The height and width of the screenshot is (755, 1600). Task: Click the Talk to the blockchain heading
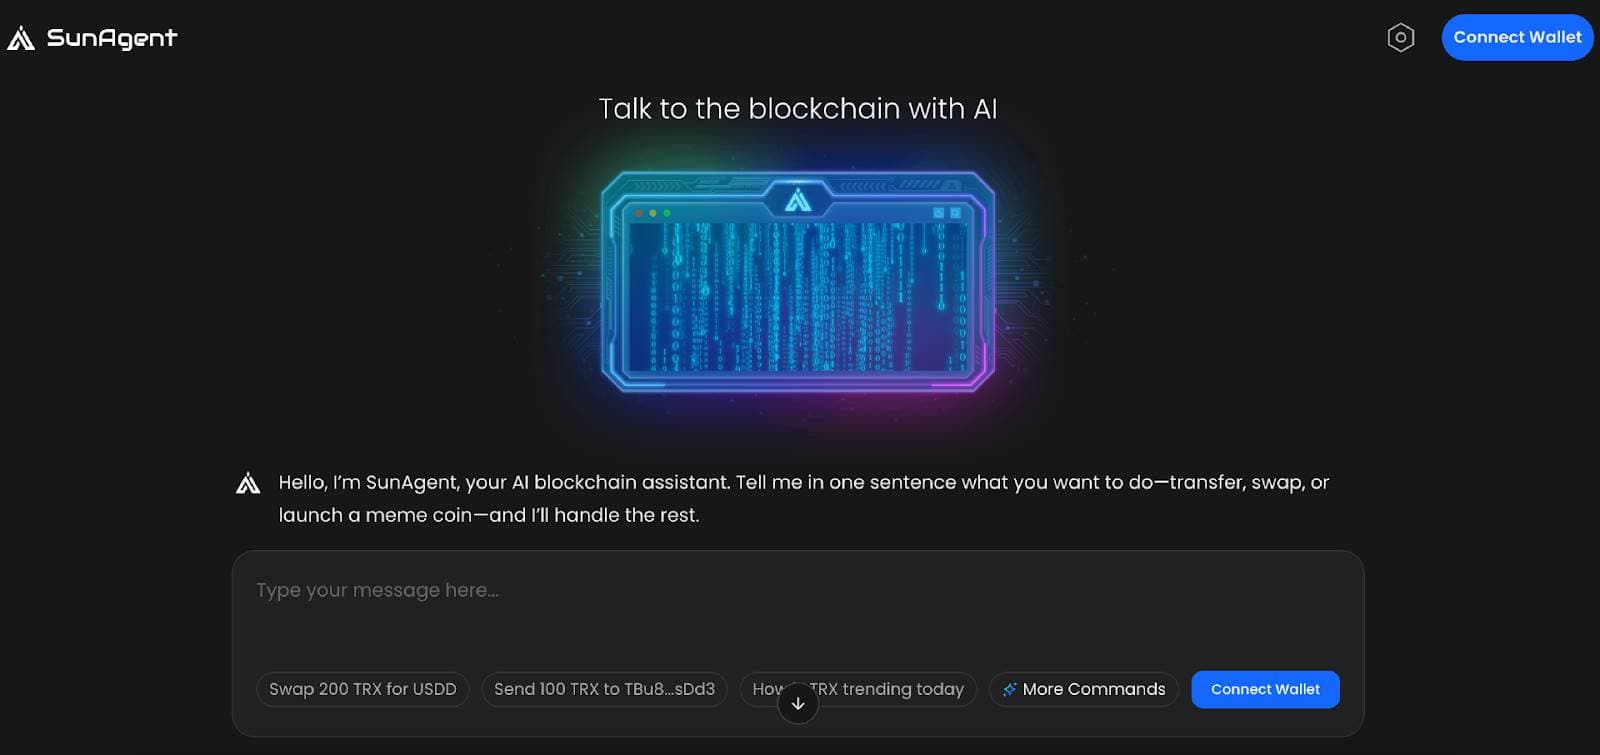(x=798, y=108)
